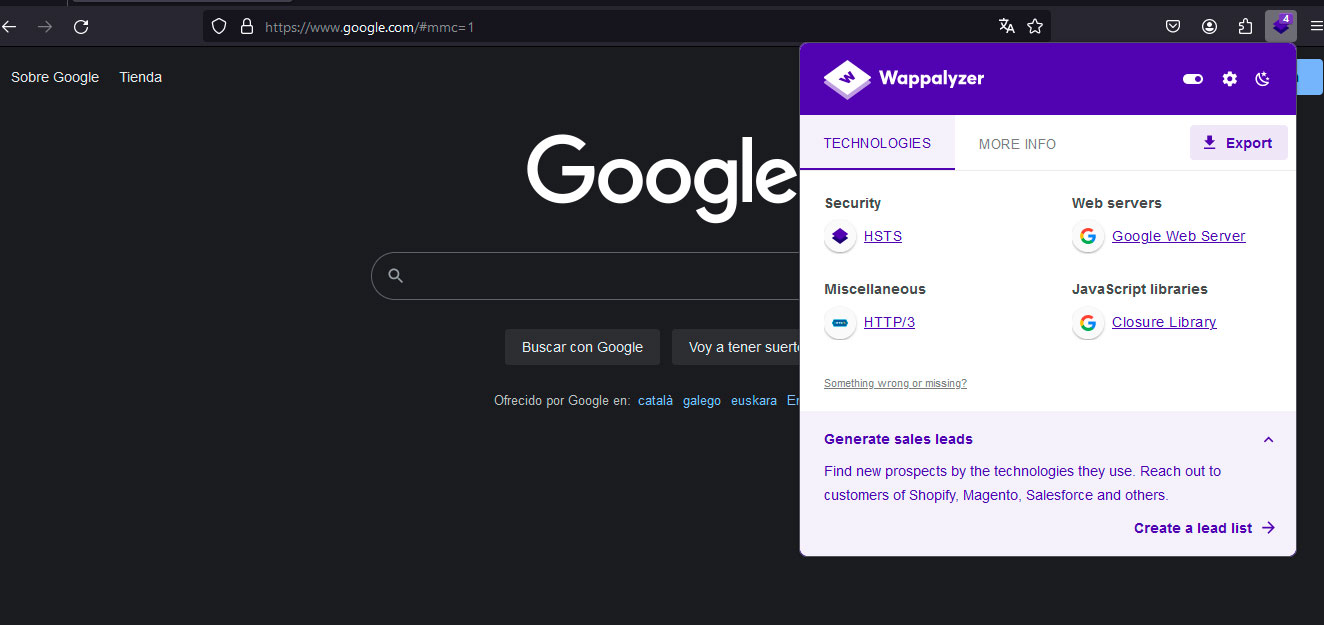
Task: Click the Miscellaneous category heading
Action: click(x=875, y=289)
